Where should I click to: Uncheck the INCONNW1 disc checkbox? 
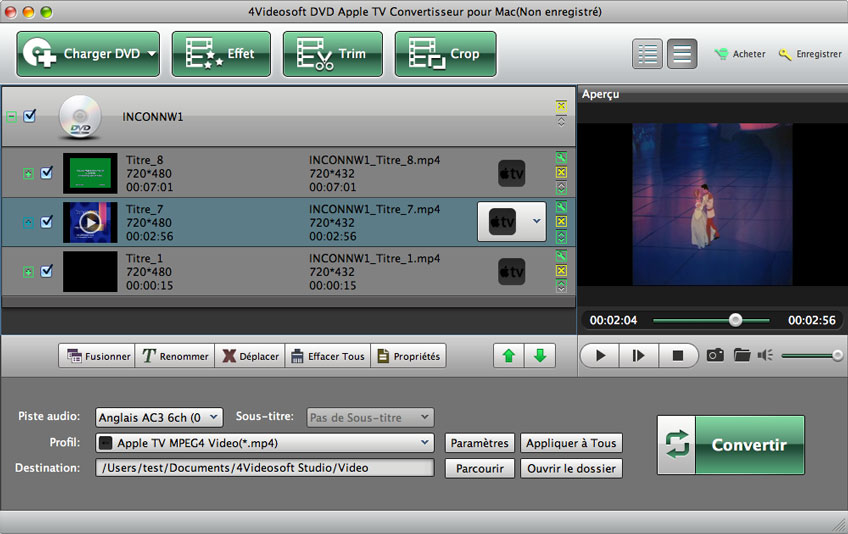[29, 116]
